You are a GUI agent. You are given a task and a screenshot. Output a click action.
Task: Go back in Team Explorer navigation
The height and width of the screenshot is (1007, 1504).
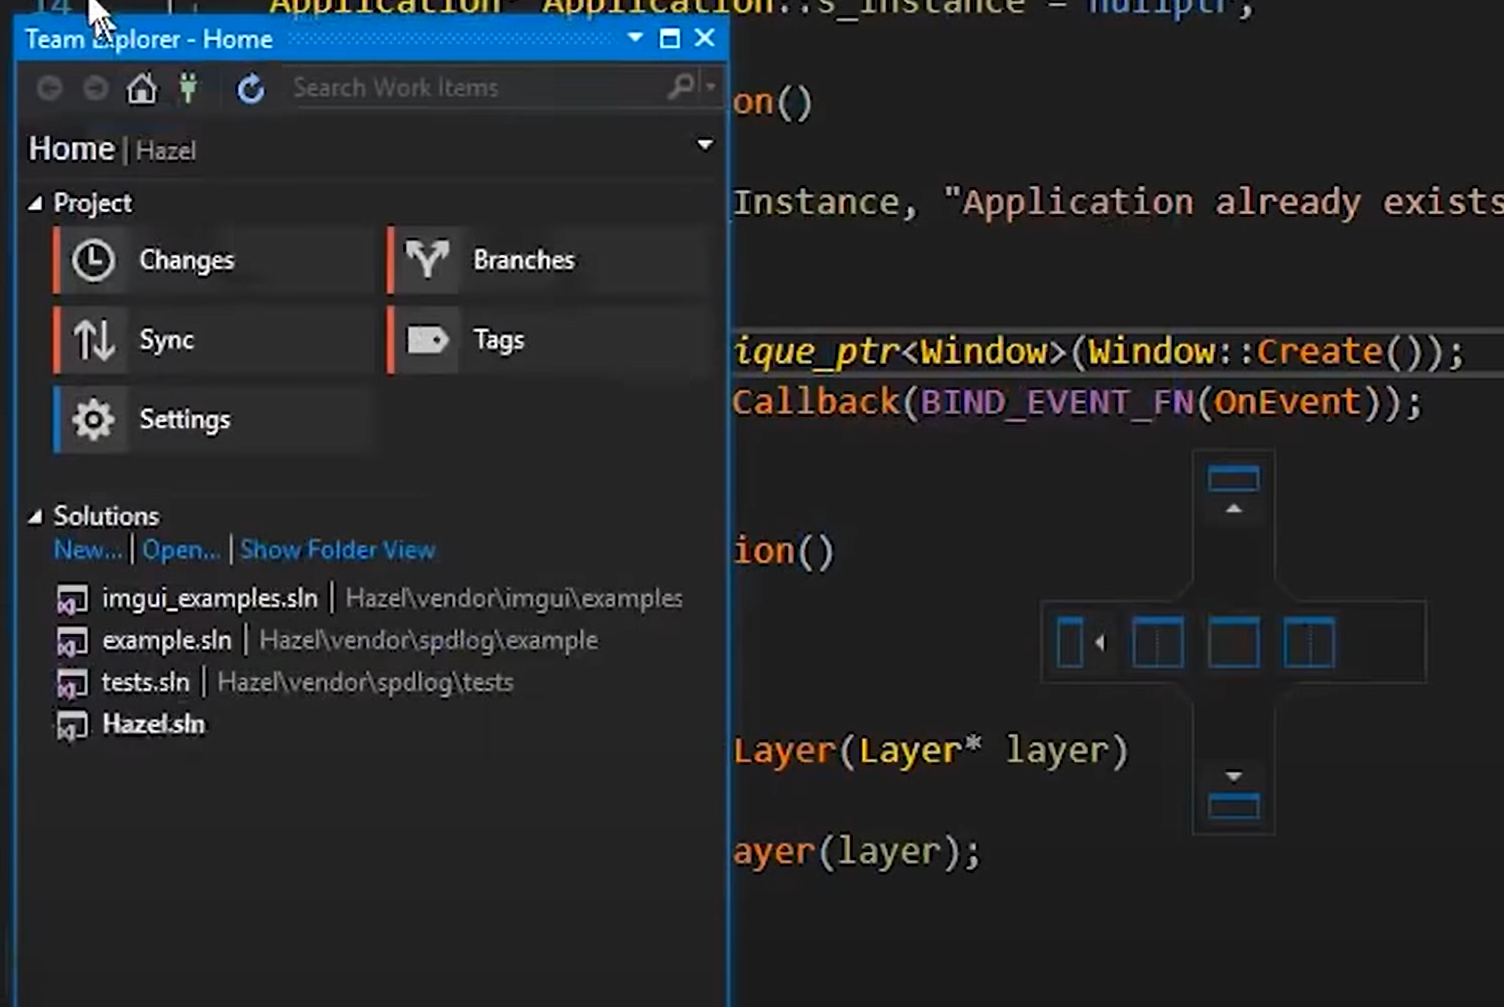(x=49, y=88)
